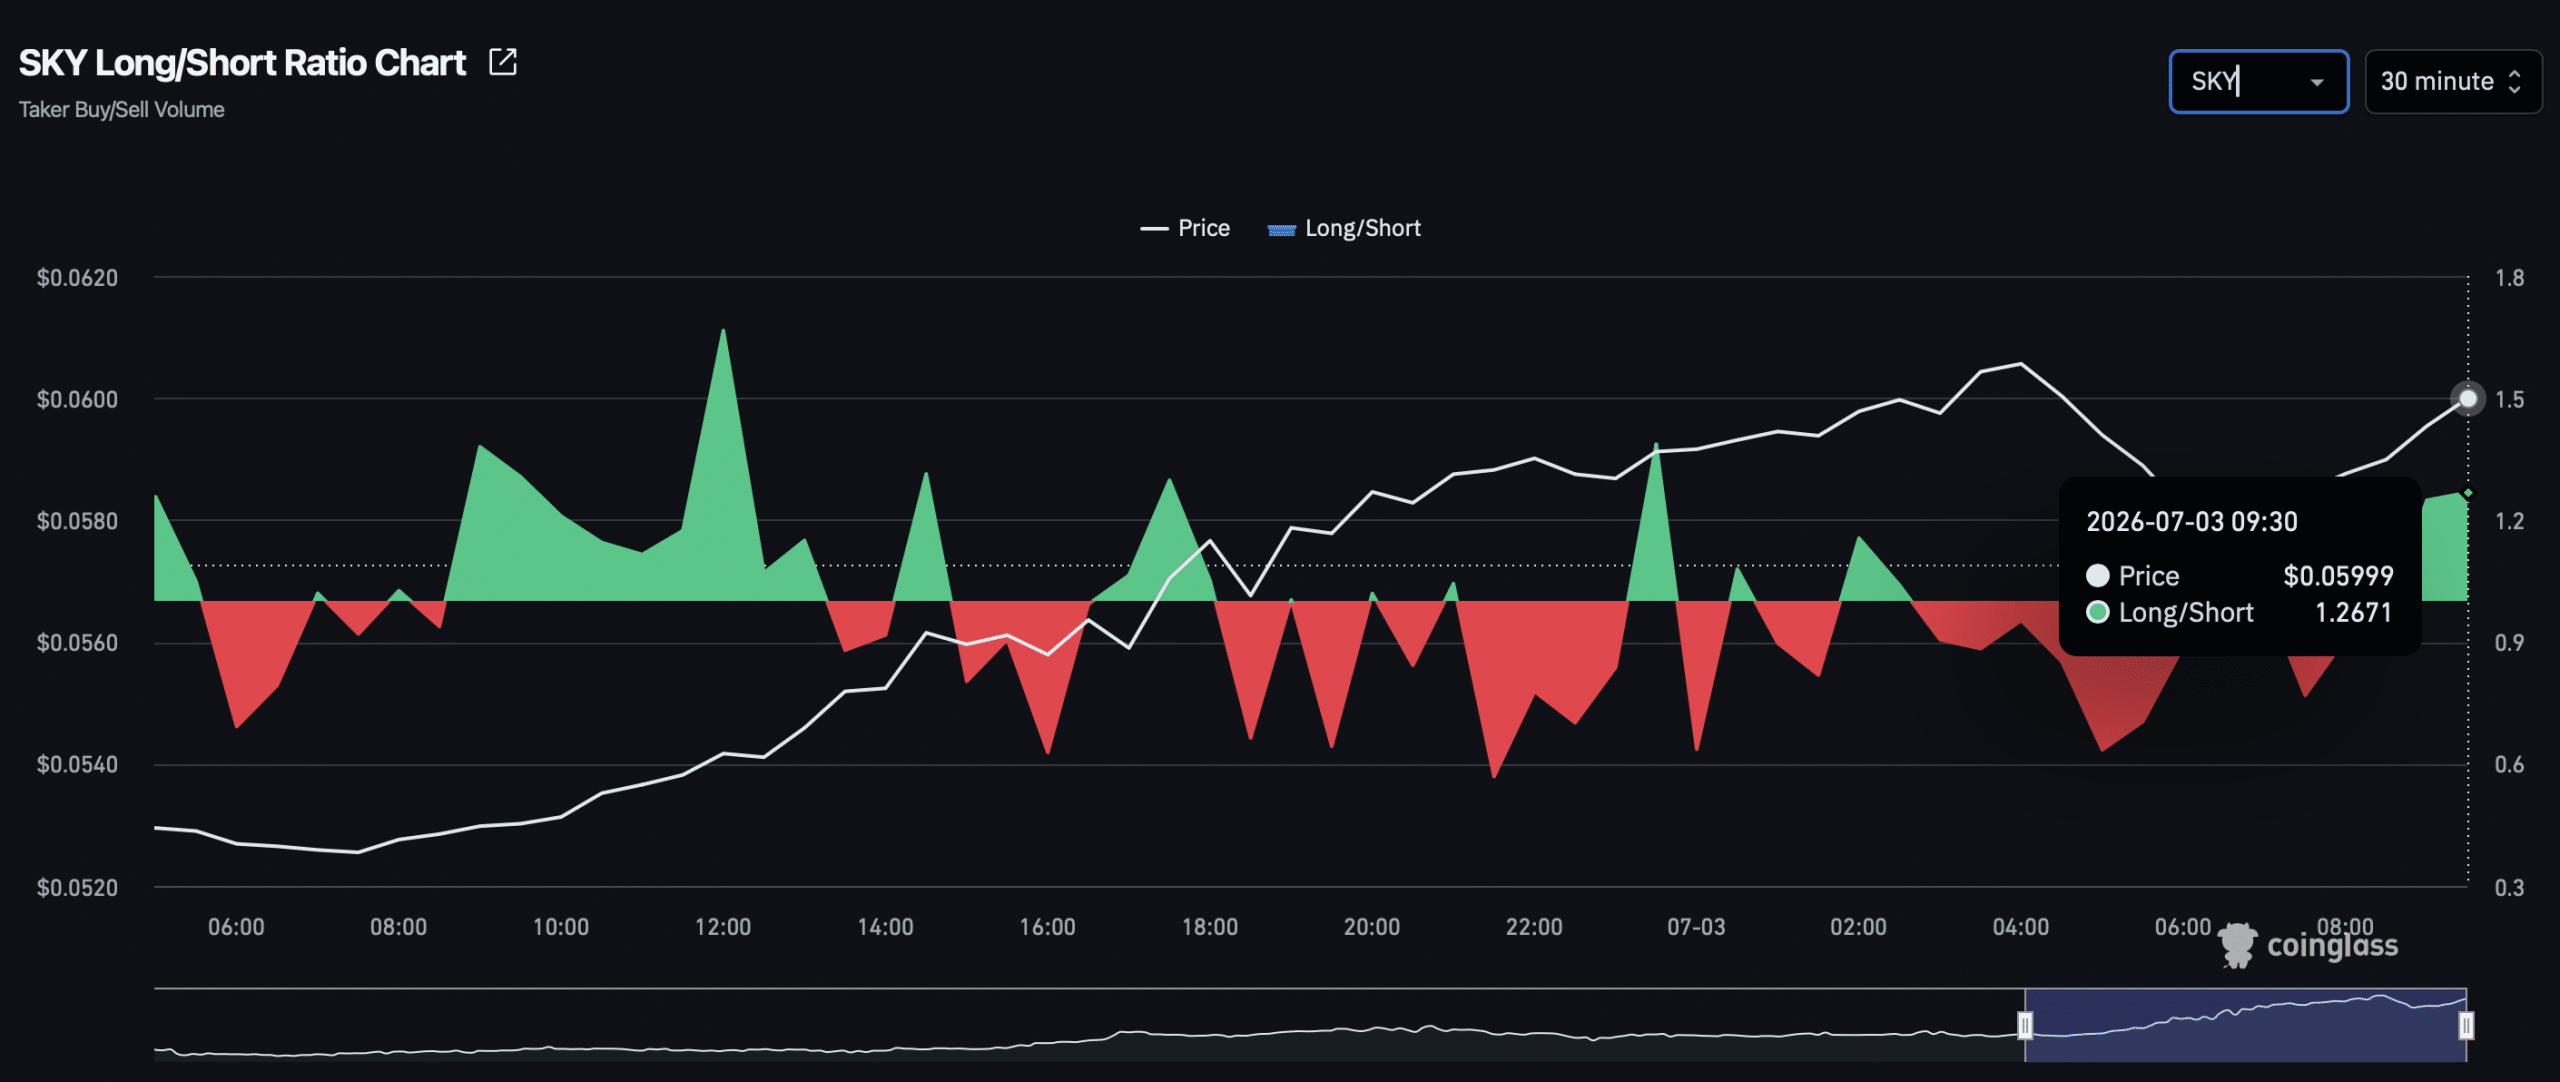Image resolution: width=2560 pixels, height=1082 pixels.
Task: Click the SKY Long/Short Ratio Chart title
Action: [x=242, y=63]
